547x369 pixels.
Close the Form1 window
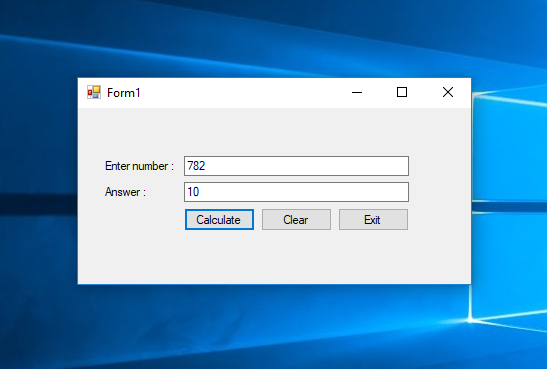point(448,92)
